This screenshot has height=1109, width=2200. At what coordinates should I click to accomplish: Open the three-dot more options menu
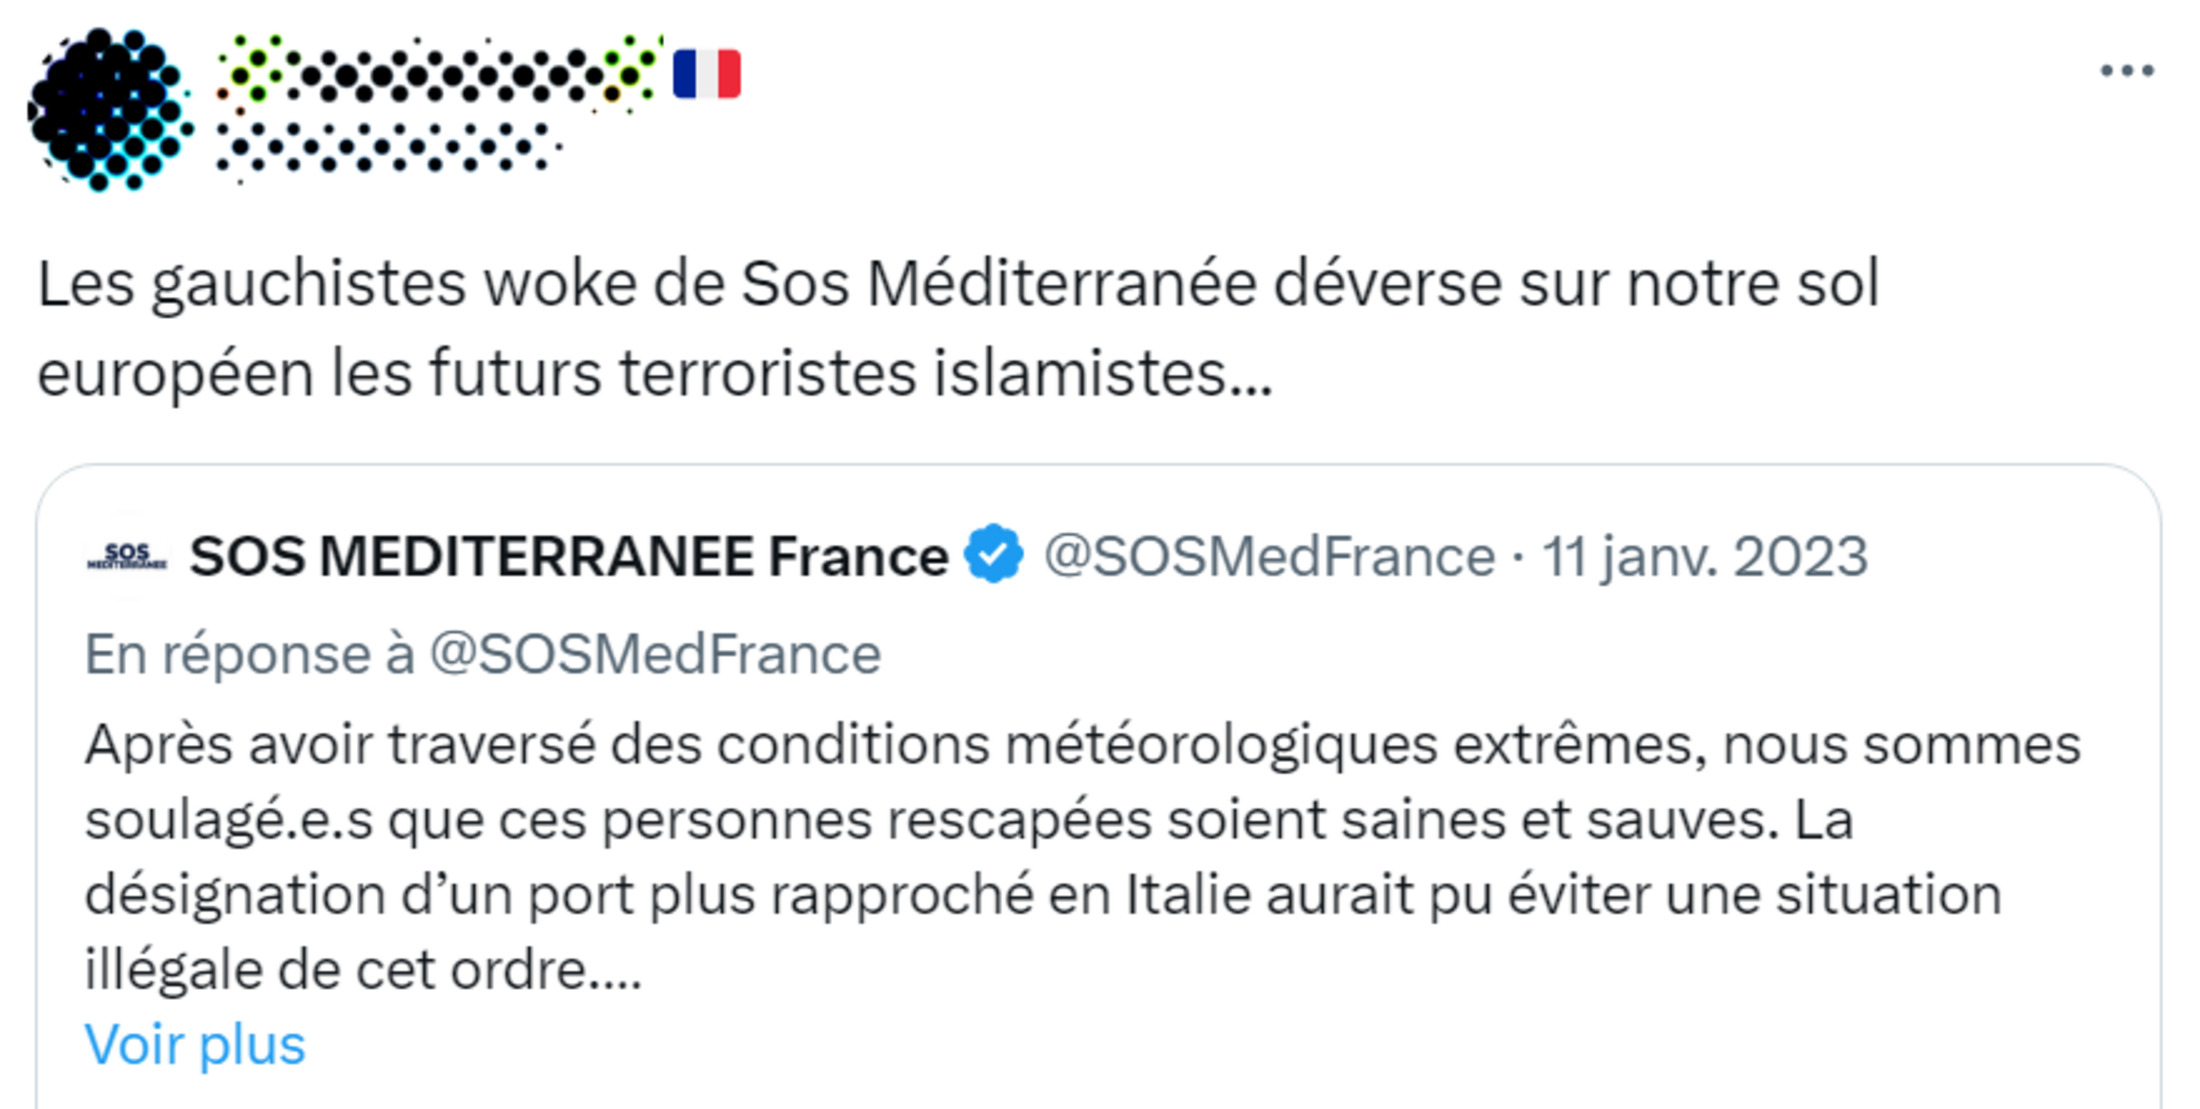(2126, 71)
